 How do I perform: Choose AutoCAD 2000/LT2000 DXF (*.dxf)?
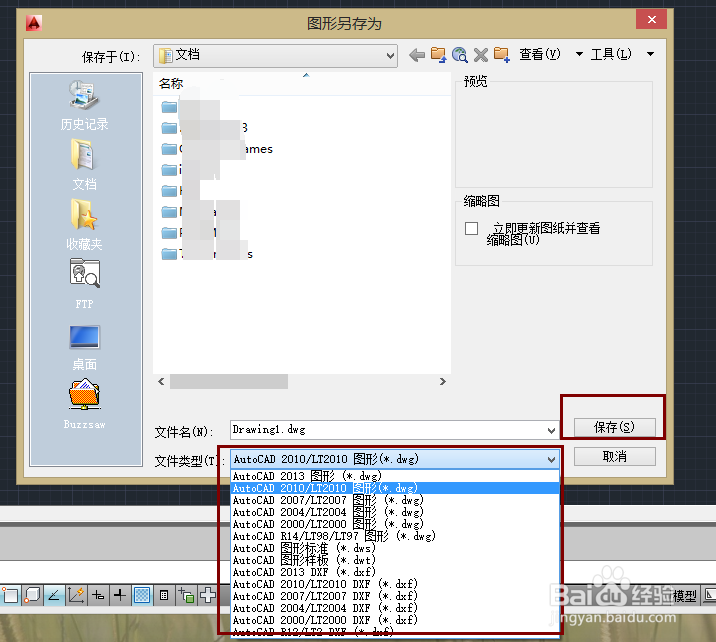(395, 620)
